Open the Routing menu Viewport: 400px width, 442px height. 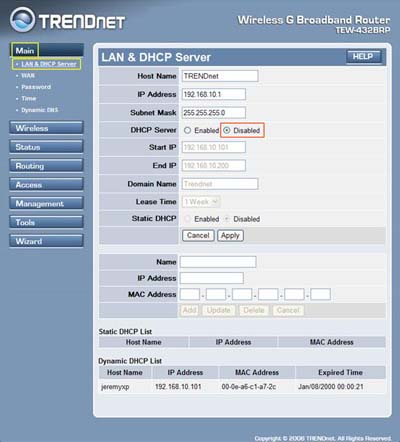click(46, 166)
